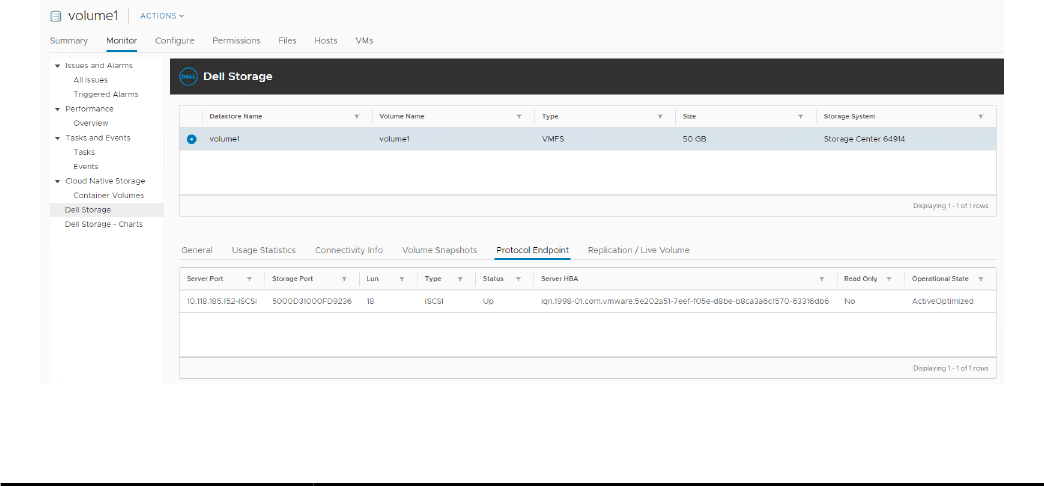1044x486 pixels.
Task: Open Connectivity Info tab
Action: click(x=348, y=250)
